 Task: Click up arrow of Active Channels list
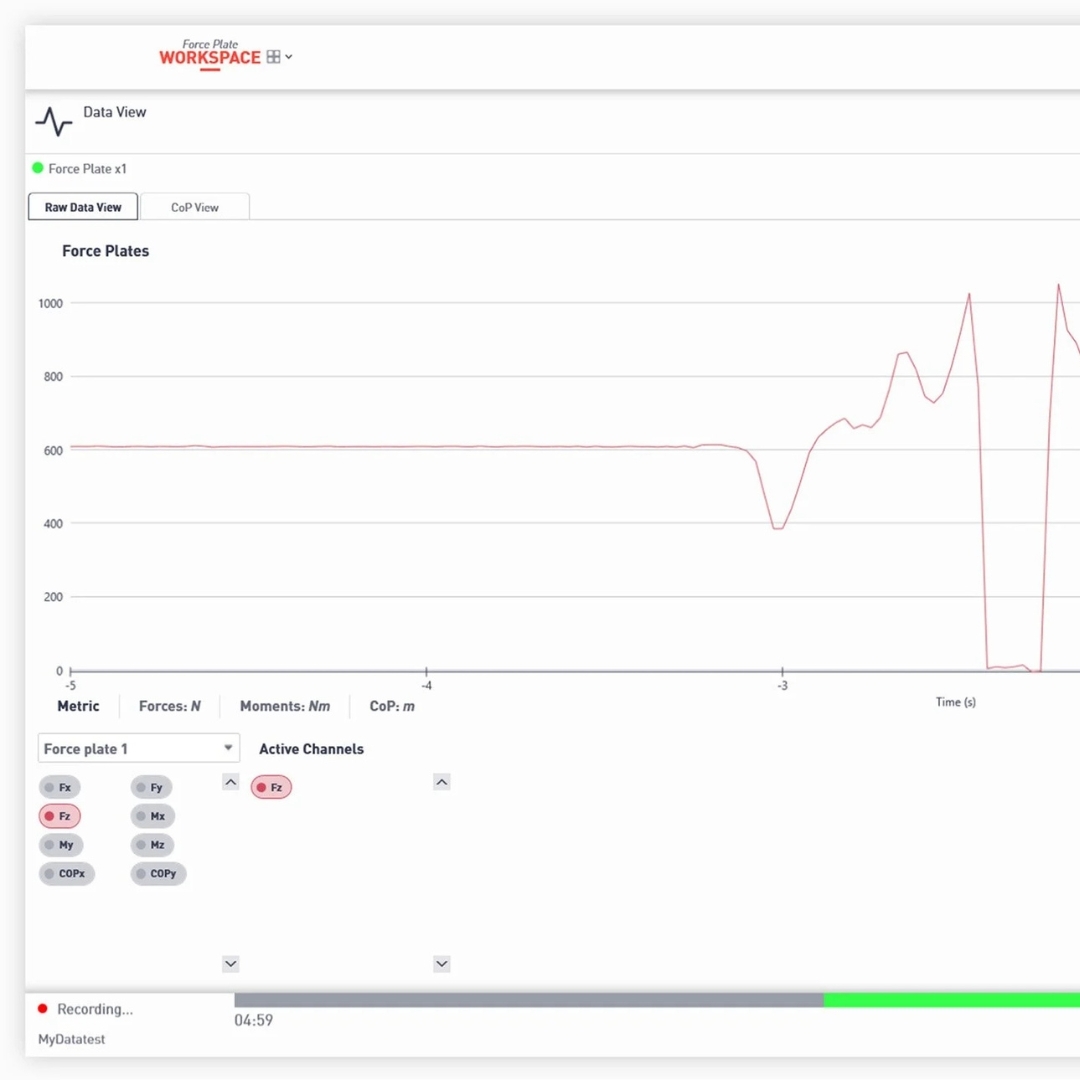click(x=441, y=782)
